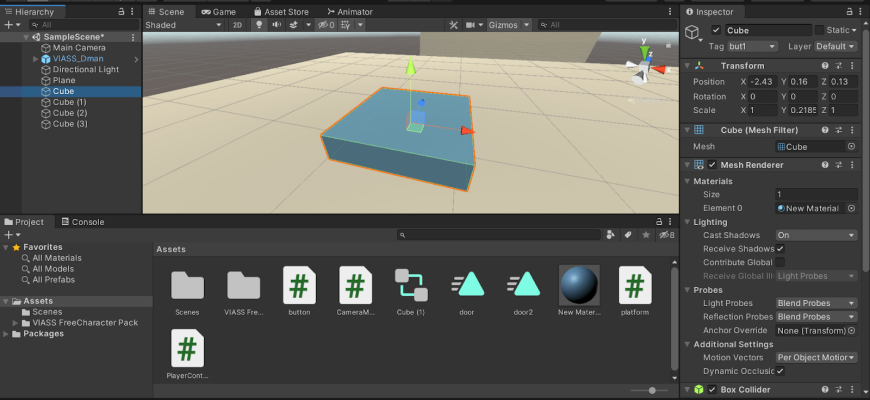Uncheck the Cube active checkbox in Inspector
Screen dimensions: 870x400
coord(715,31)
